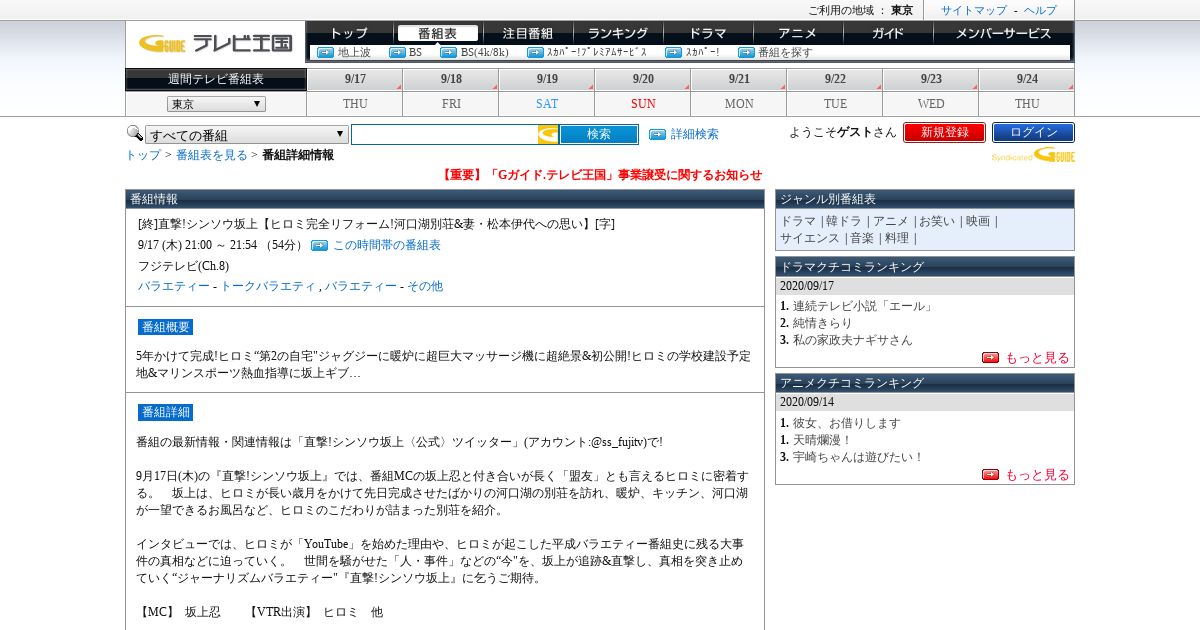Select the 9/22 TUE date column
1200x630 pixels.
click(835, 92)
